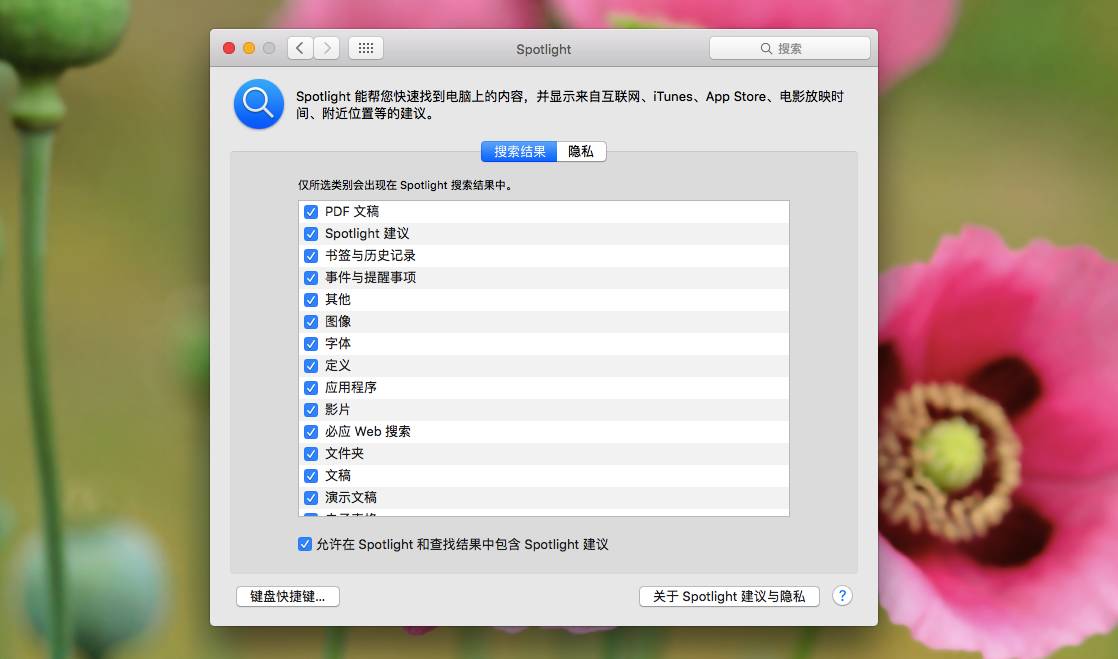The width and height of the screenshot is (1118, 659).
Task: Click 关于 Spotlight 建议与隐私 button
Action: click(729, 596)
